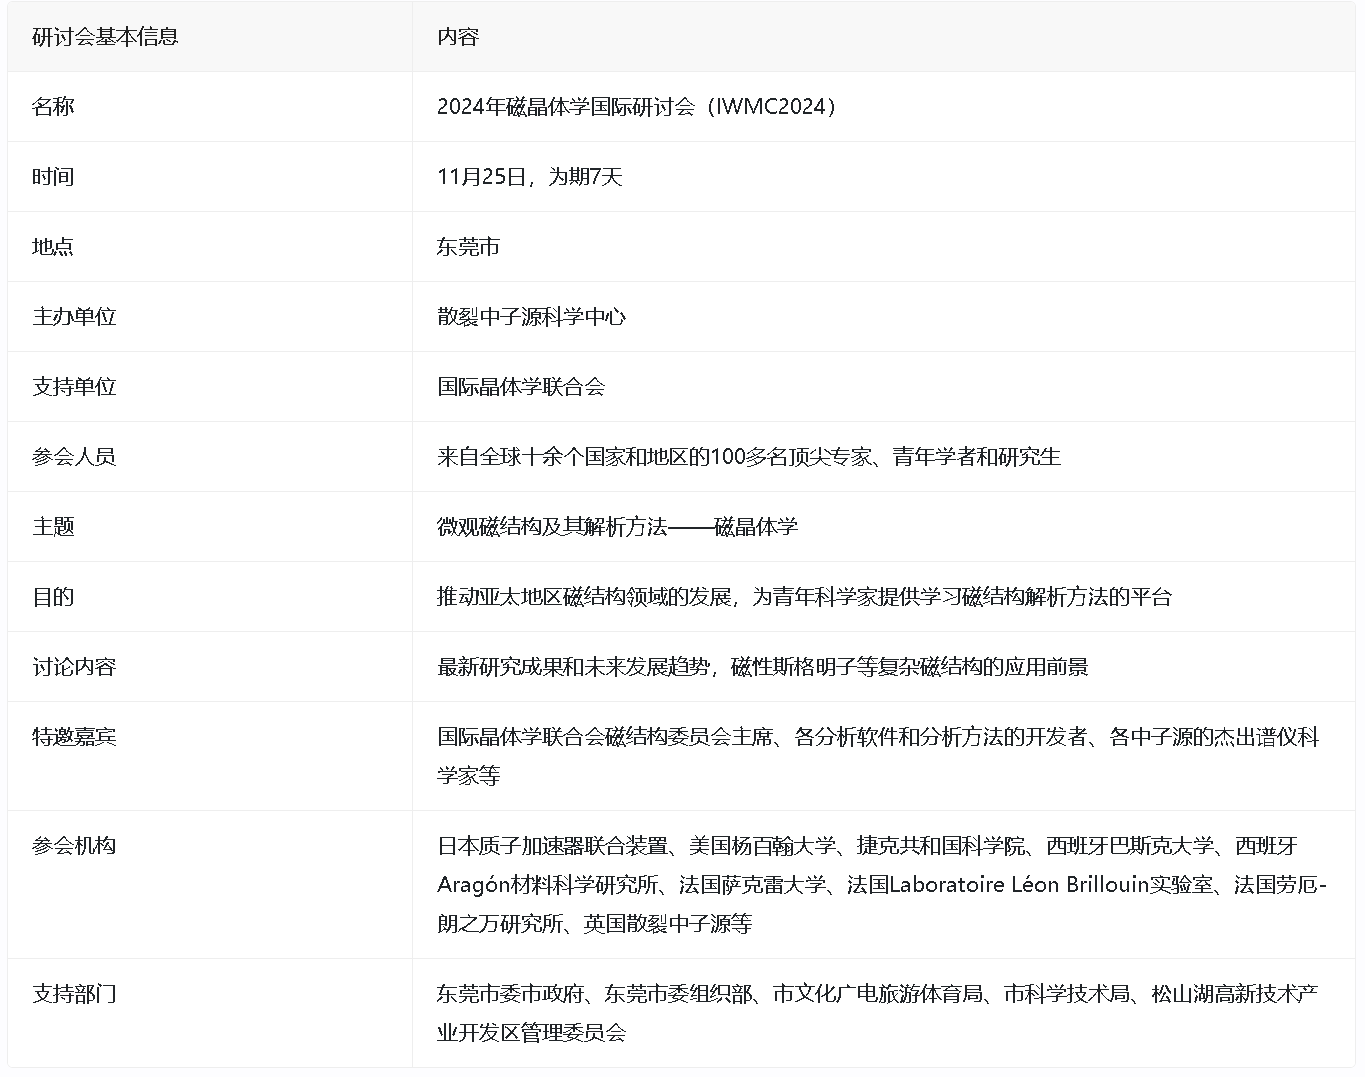Select the '东莞市' location cell

pyautogui.click(x=468, y=247)
